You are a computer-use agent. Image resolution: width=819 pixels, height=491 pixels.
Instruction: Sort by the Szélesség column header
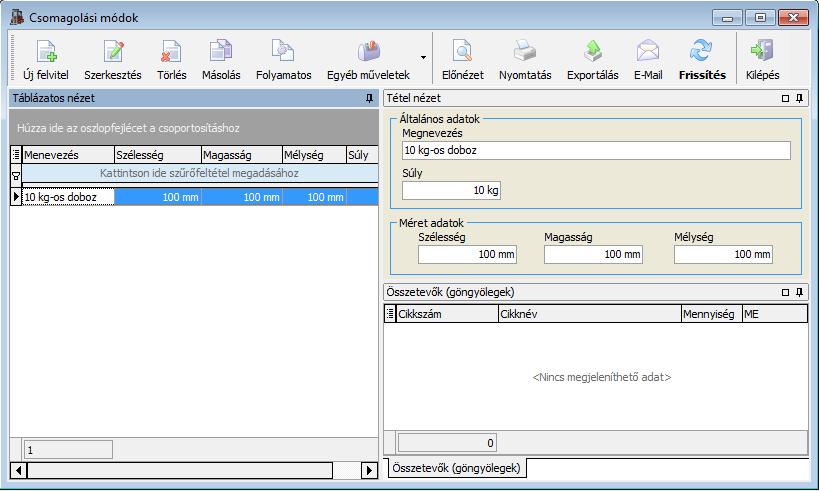tap(157, 155)
